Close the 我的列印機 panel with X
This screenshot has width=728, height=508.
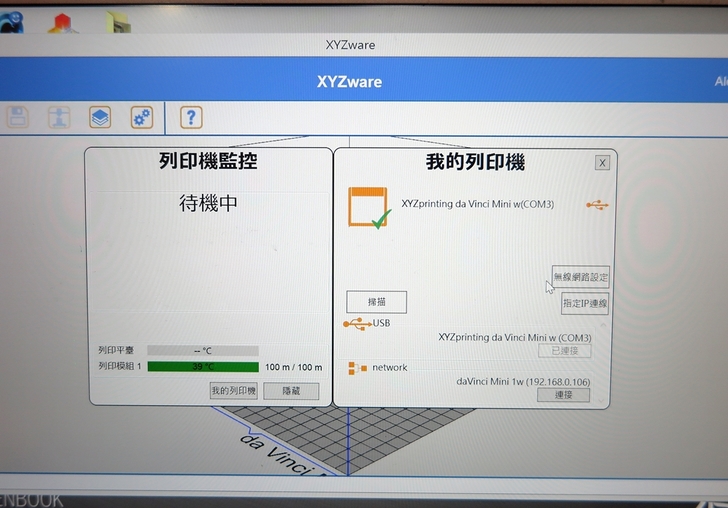tap(602, 163)
